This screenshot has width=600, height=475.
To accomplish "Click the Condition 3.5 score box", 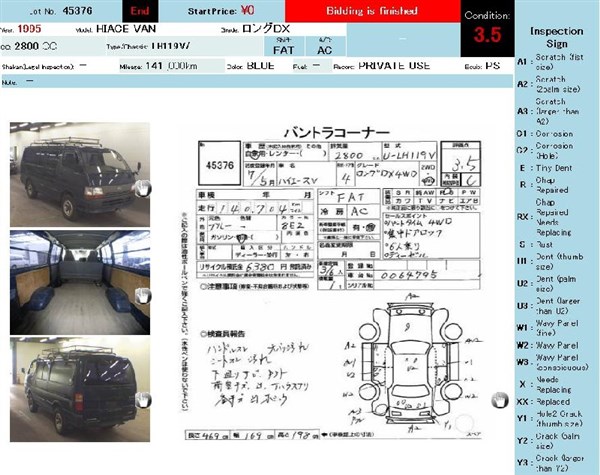I will 487,28.
